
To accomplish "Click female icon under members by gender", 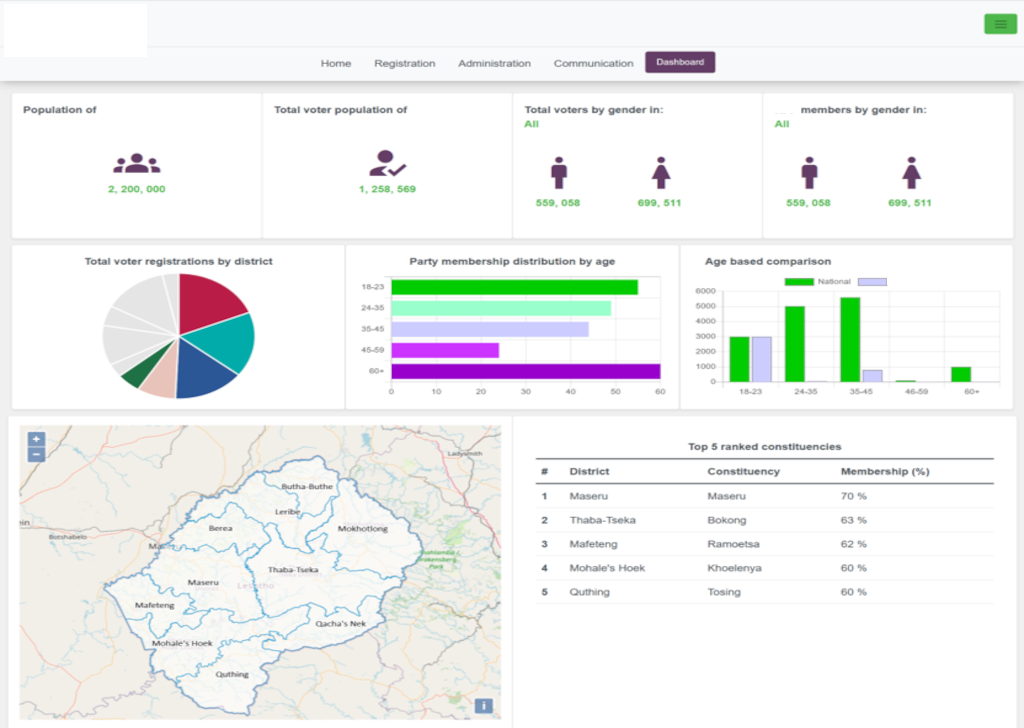I will [x=911, y=173].
